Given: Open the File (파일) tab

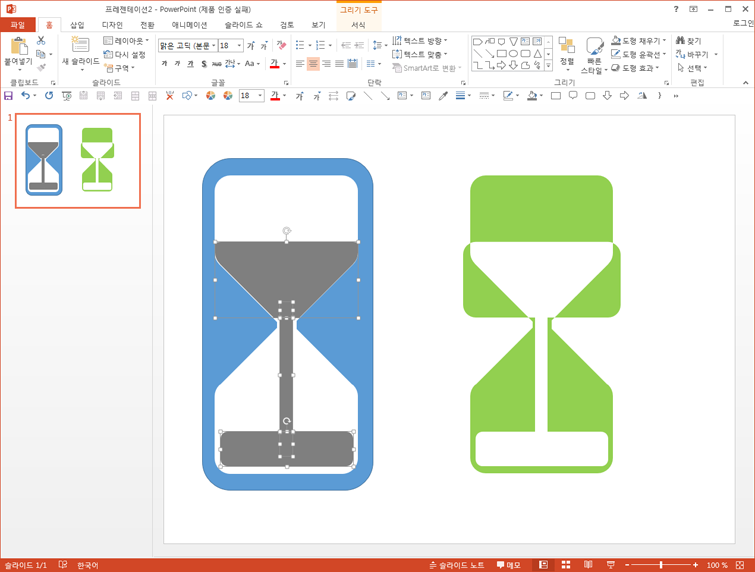Looking at the screenshot, I should coord(18,25).
